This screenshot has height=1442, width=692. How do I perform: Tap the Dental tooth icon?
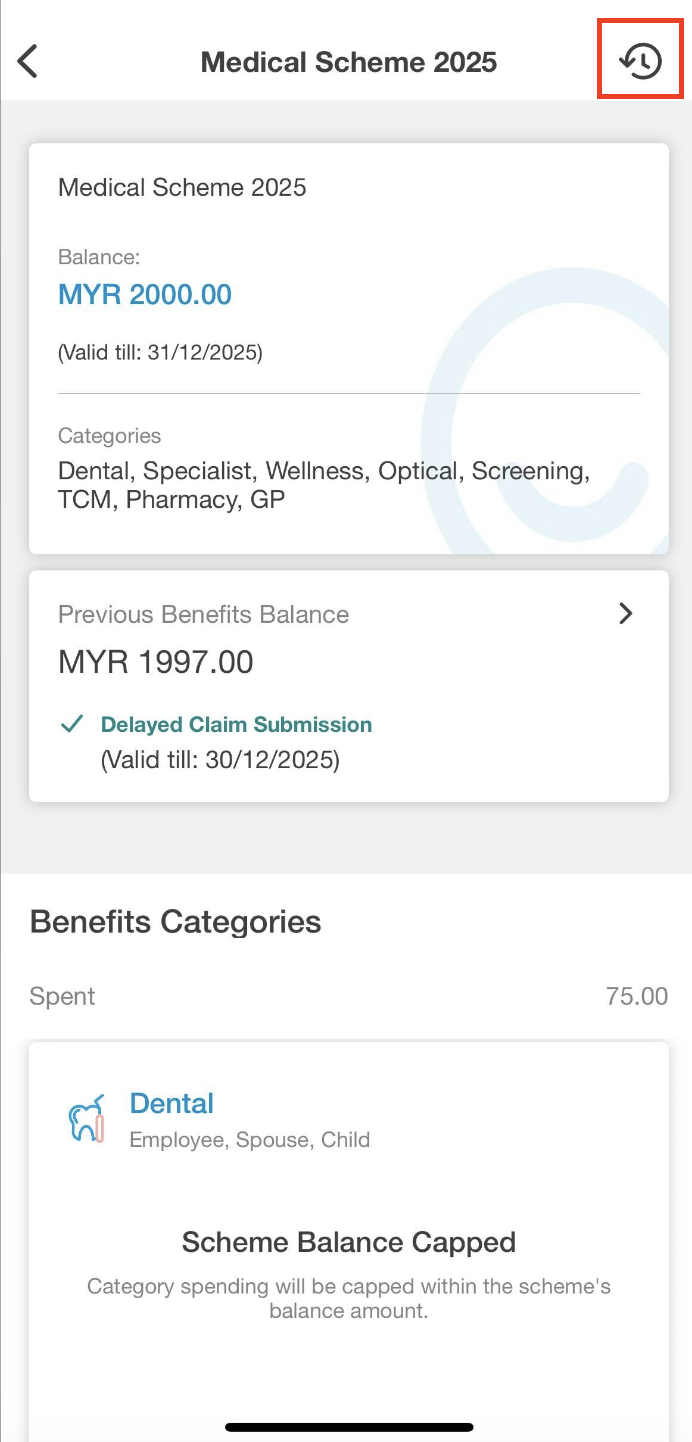tap(86, 1120)
